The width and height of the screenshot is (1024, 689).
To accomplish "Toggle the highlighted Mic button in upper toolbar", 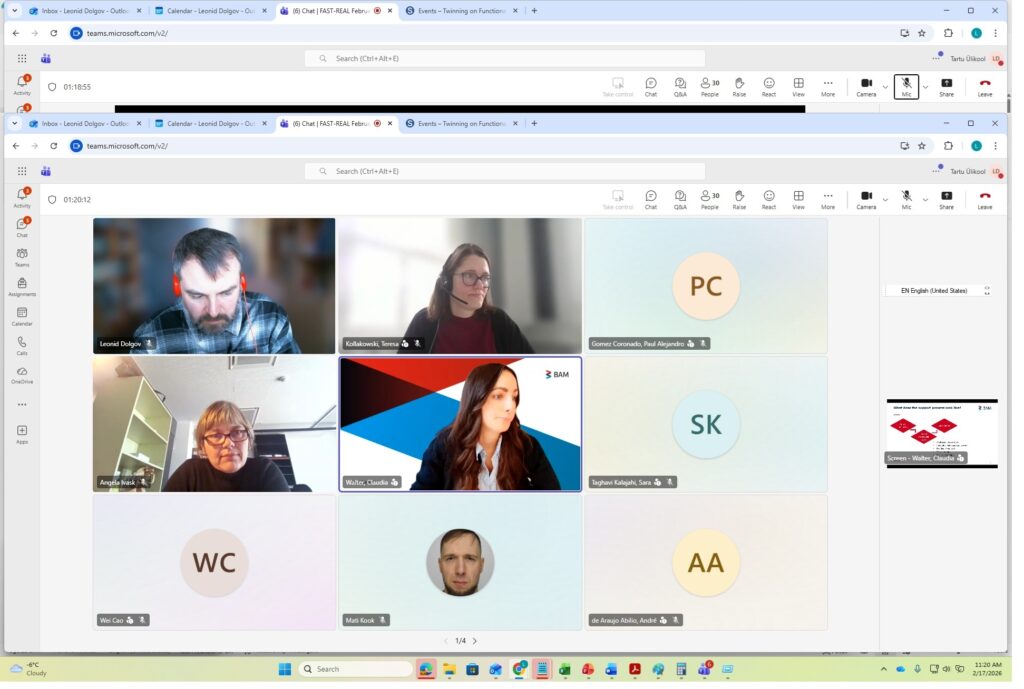I will pos(906,86).
